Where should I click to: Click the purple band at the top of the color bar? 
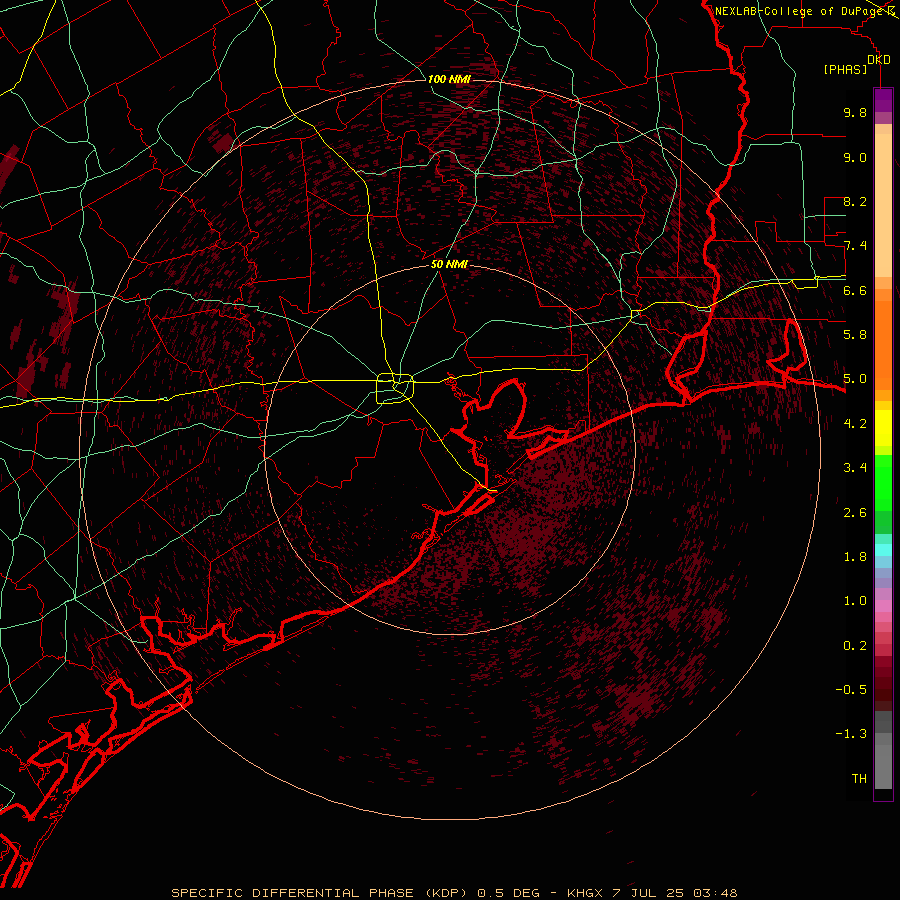(883, 100)
